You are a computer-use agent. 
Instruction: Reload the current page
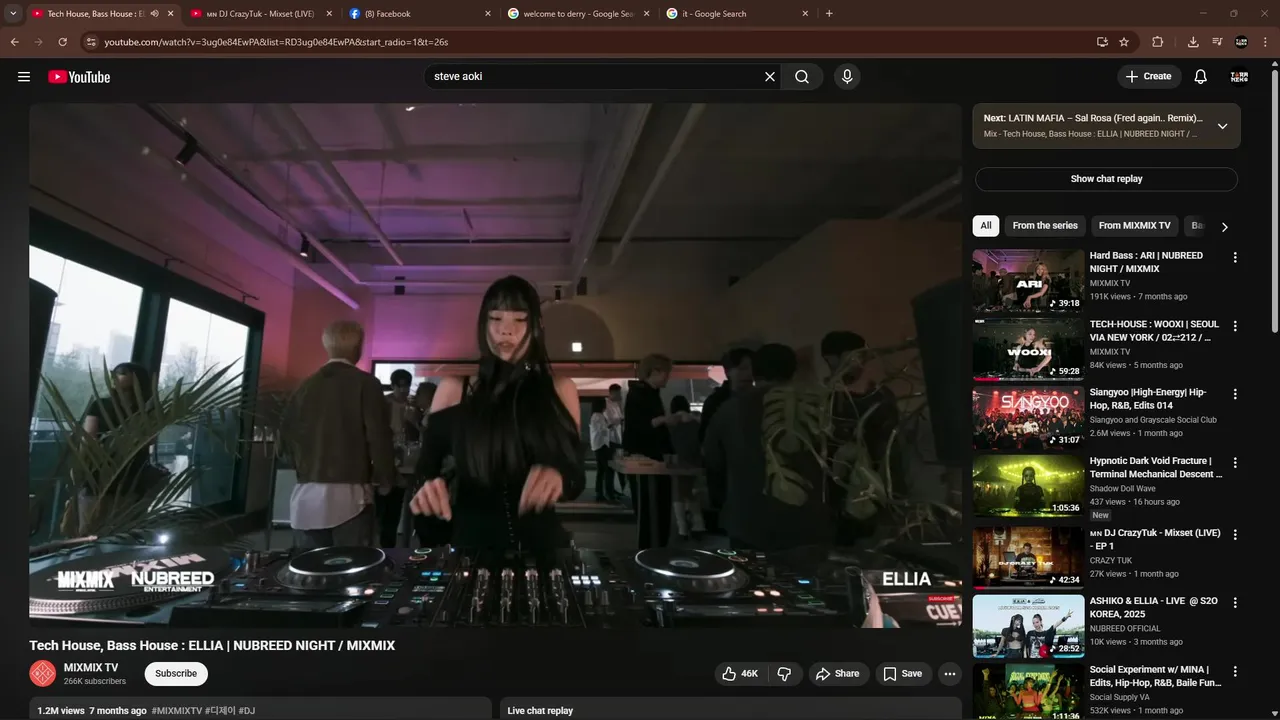(x=62, y=42)
